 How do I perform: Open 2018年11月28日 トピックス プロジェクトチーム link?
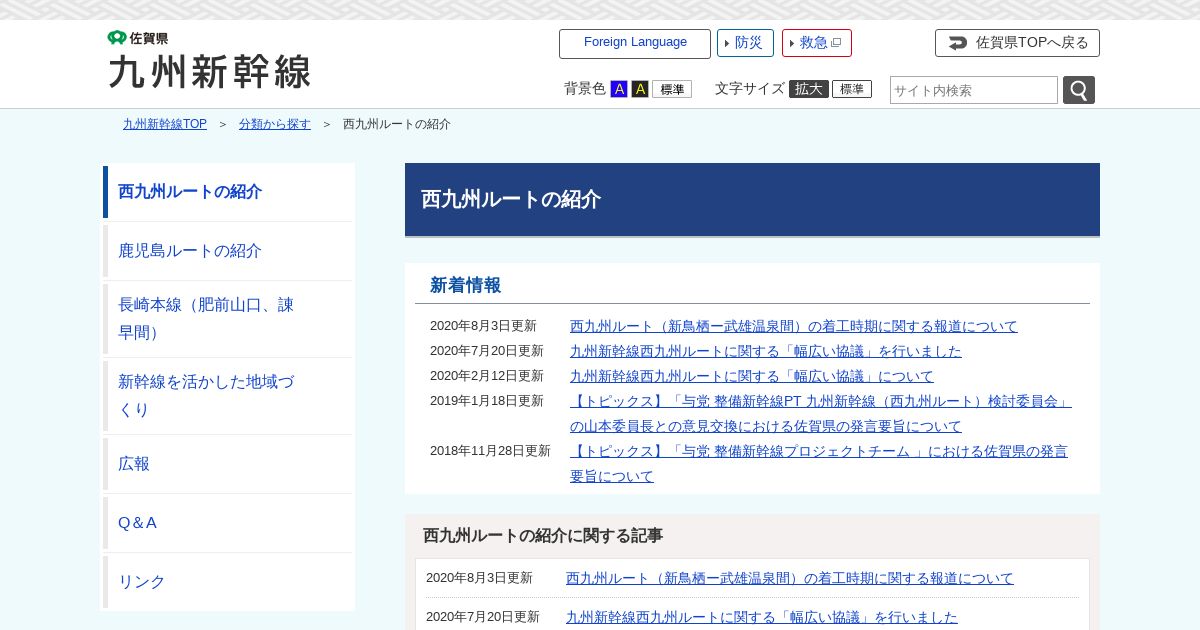(x=819, y=463)
